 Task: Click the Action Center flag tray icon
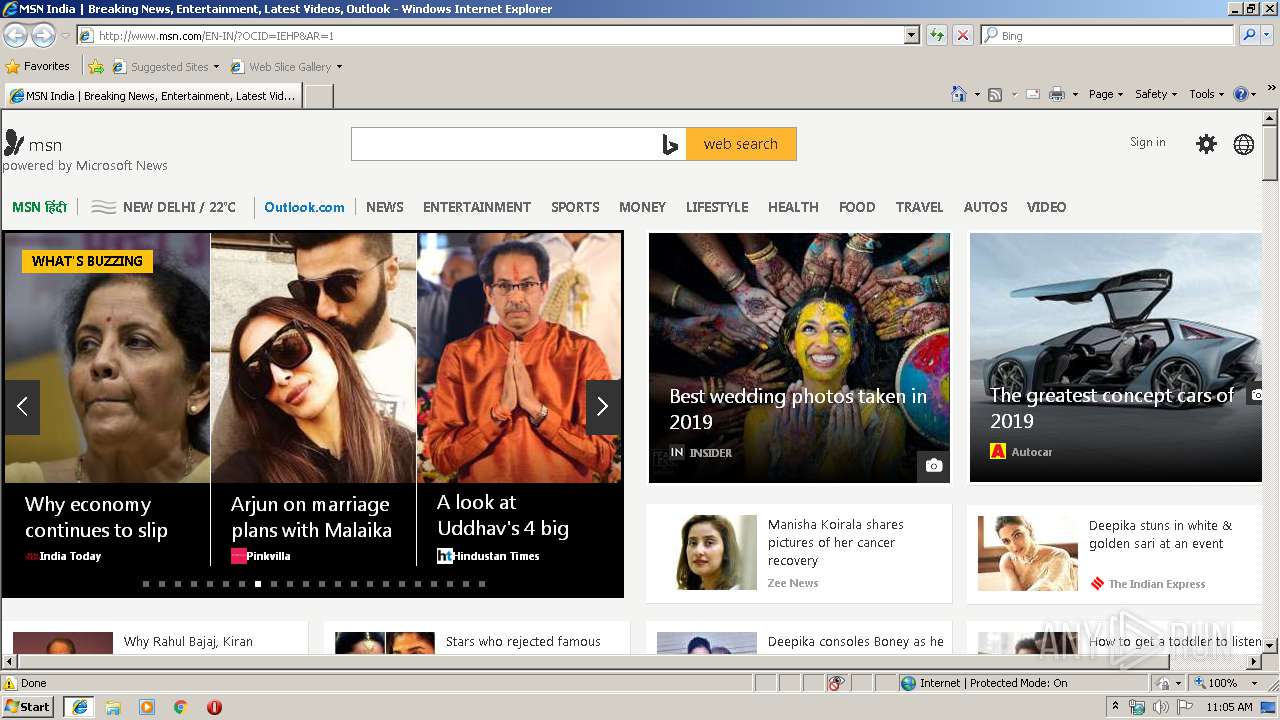pyautogui.click(x=1184, y=707)
